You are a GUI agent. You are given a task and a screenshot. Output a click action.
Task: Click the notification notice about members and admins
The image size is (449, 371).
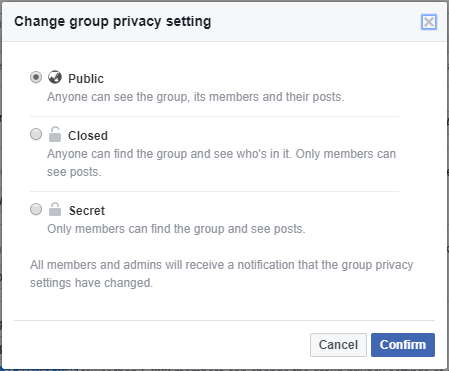click(x=222, y=274)
